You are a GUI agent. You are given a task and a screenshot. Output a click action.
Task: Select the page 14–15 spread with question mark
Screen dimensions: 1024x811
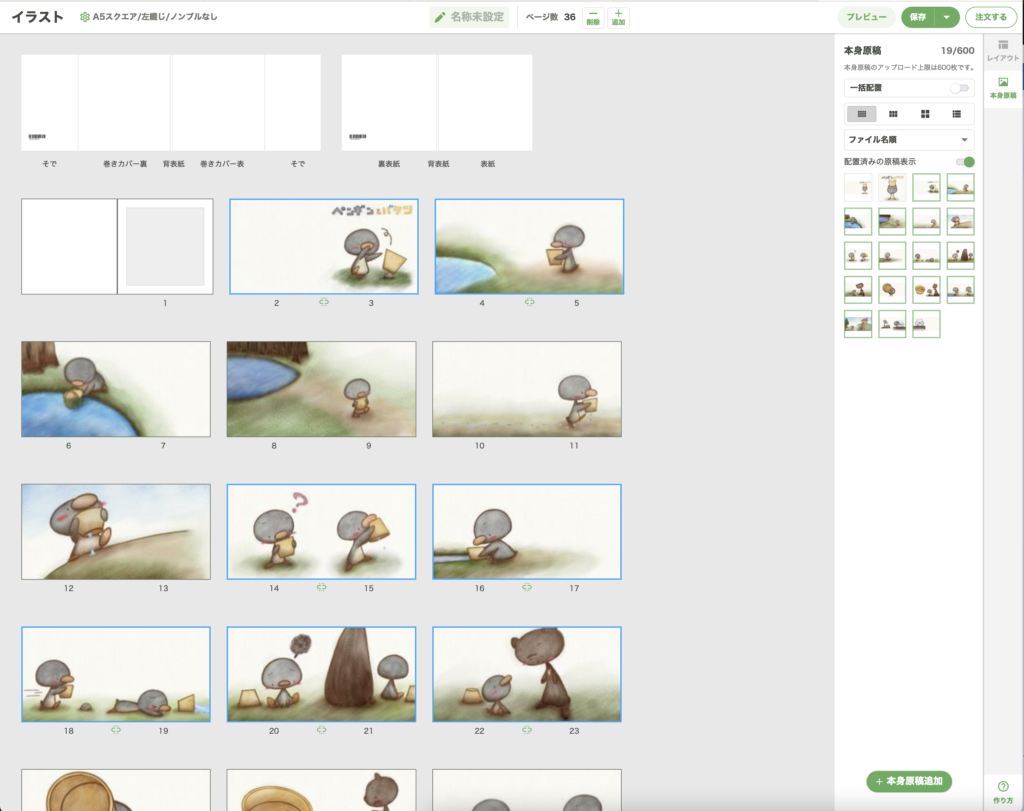pos(321,532)
